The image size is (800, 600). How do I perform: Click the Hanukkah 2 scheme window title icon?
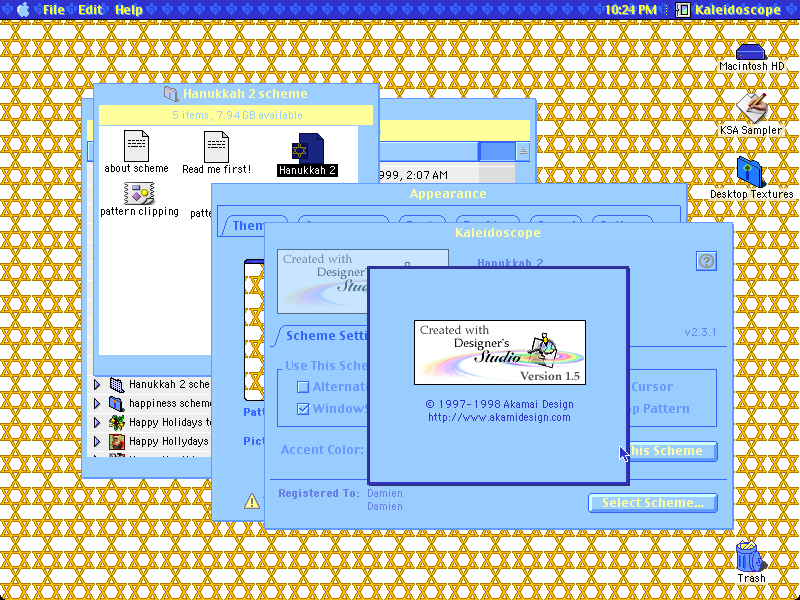click(171, 93)
